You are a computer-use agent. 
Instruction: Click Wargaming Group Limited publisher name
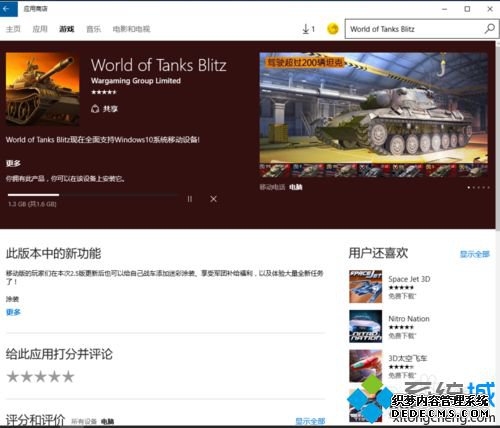coord(136,81)
